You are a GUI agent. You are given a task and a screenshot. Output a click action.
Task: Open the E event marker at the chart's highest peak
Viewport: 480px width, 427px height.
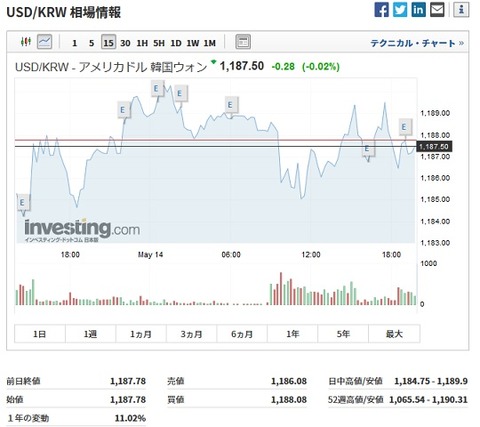pyautogui.click(x=157, y=88)
